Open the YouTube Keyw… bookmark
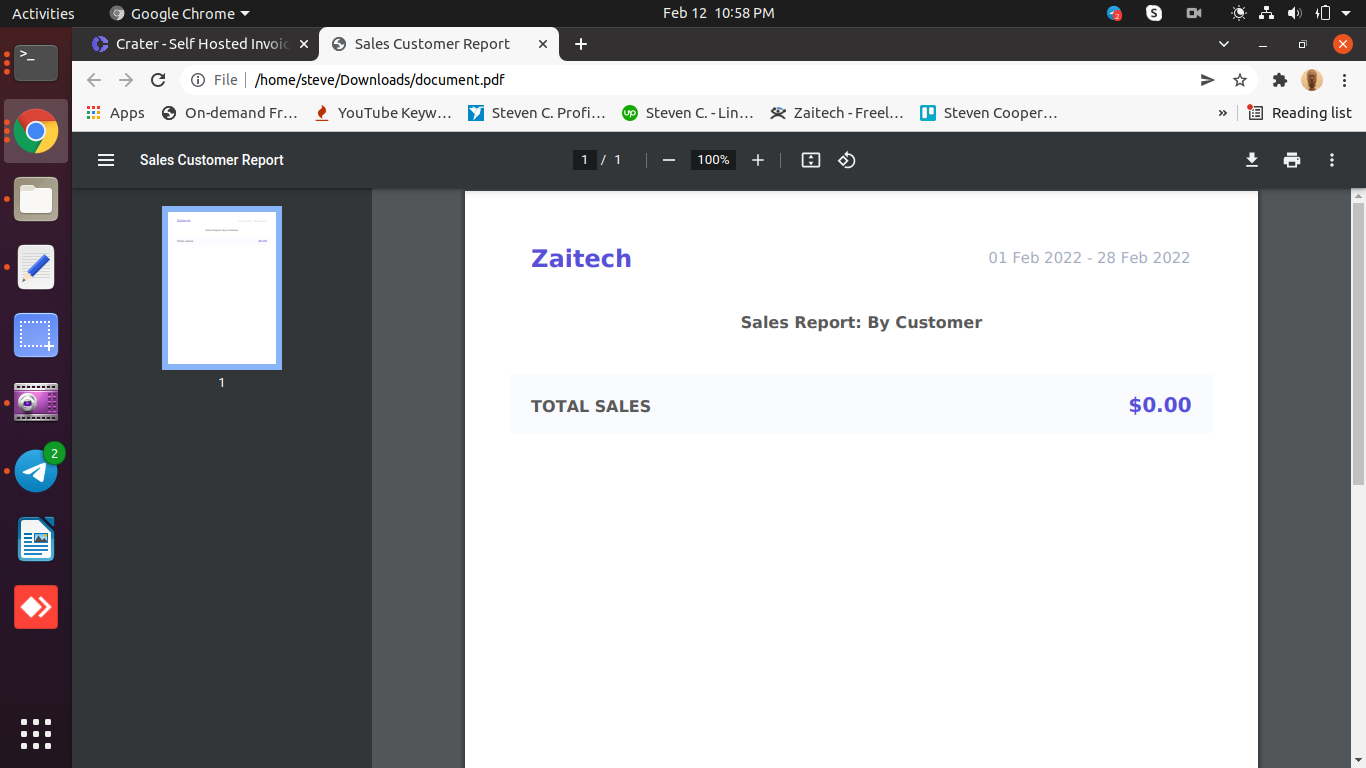 383,113
